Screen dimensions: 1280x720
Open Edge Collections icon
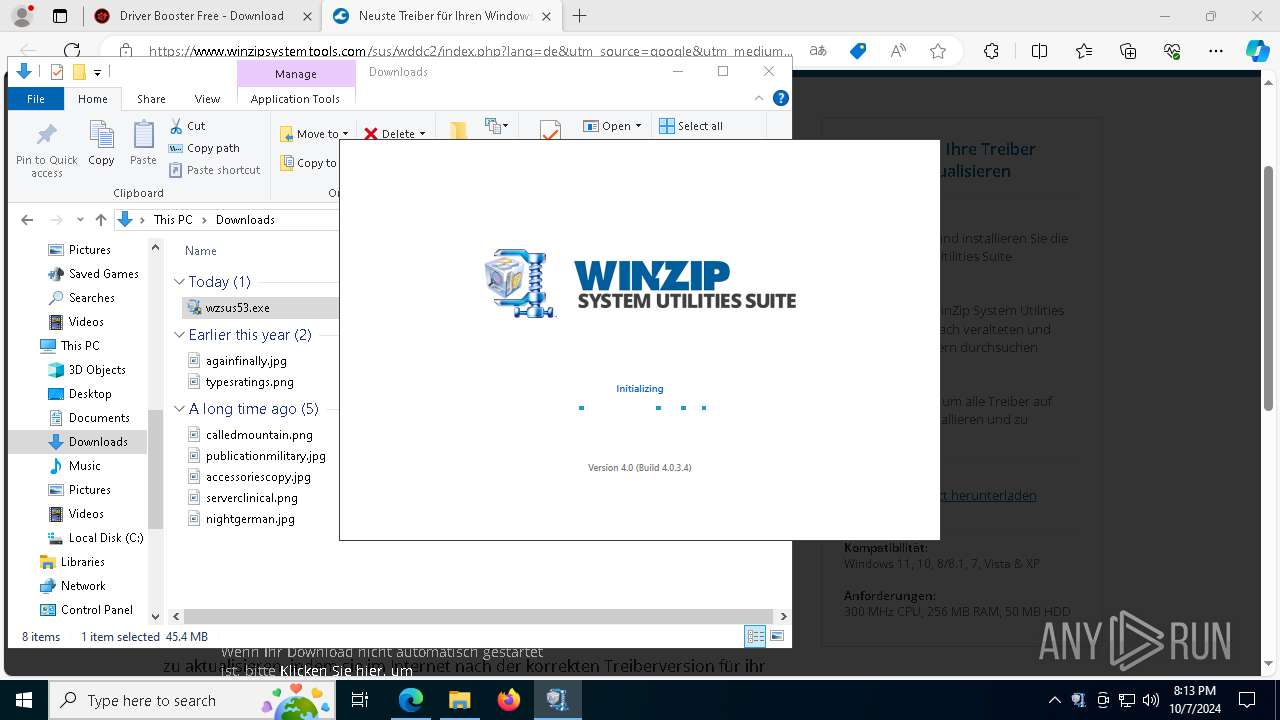click(x=1128, y=51)
